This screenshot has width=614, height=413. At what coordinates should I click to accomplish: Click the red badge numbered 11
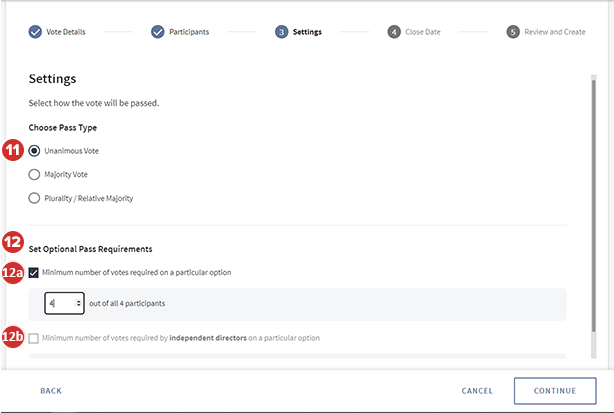(x=13, y=151)
